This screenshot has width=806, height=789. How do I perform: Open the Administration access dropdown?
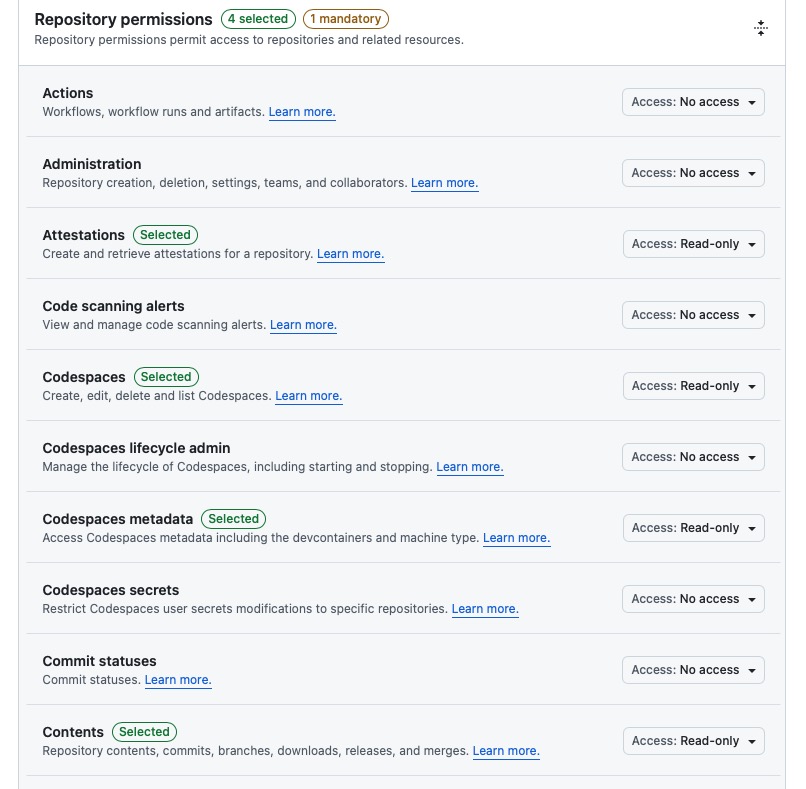(693, 173)
